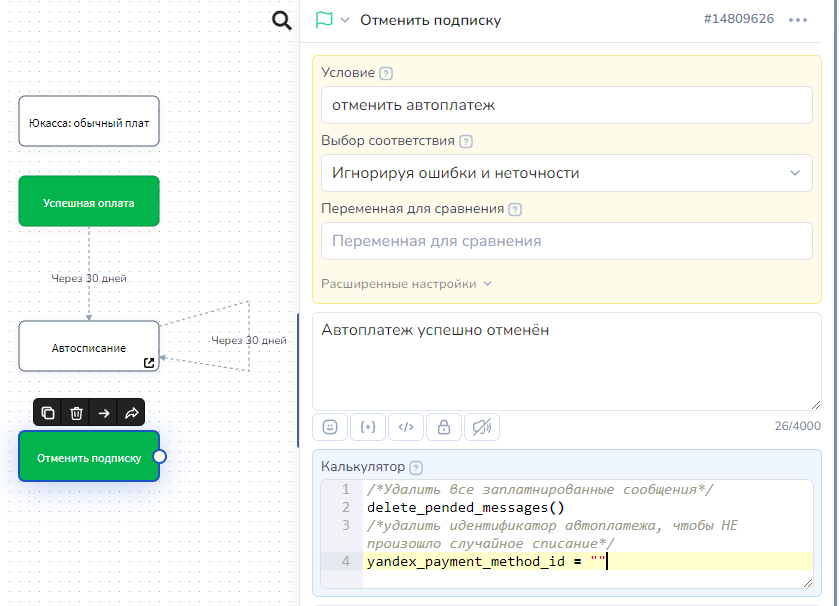Open the emoji picker for the message
Image resolution: width=839 pixels, height=606 pixels.
[330, 427]
